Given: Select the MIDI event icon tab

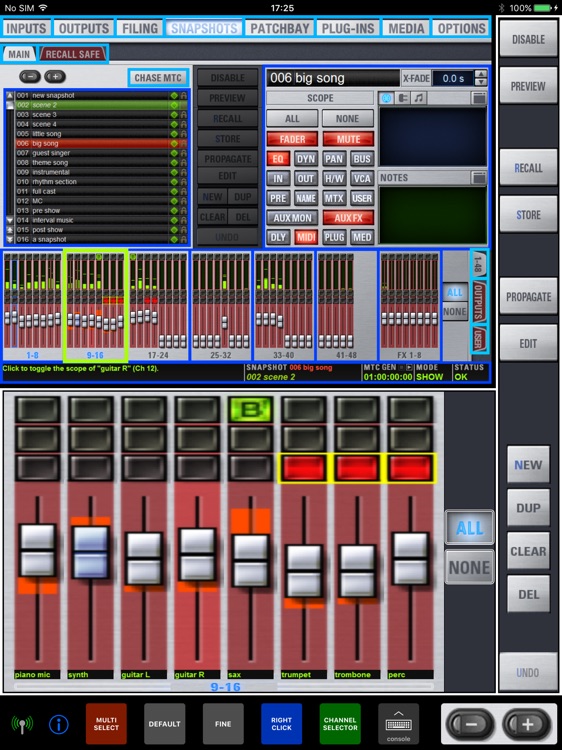Looking at the screenshot, I should click(387, 98).
